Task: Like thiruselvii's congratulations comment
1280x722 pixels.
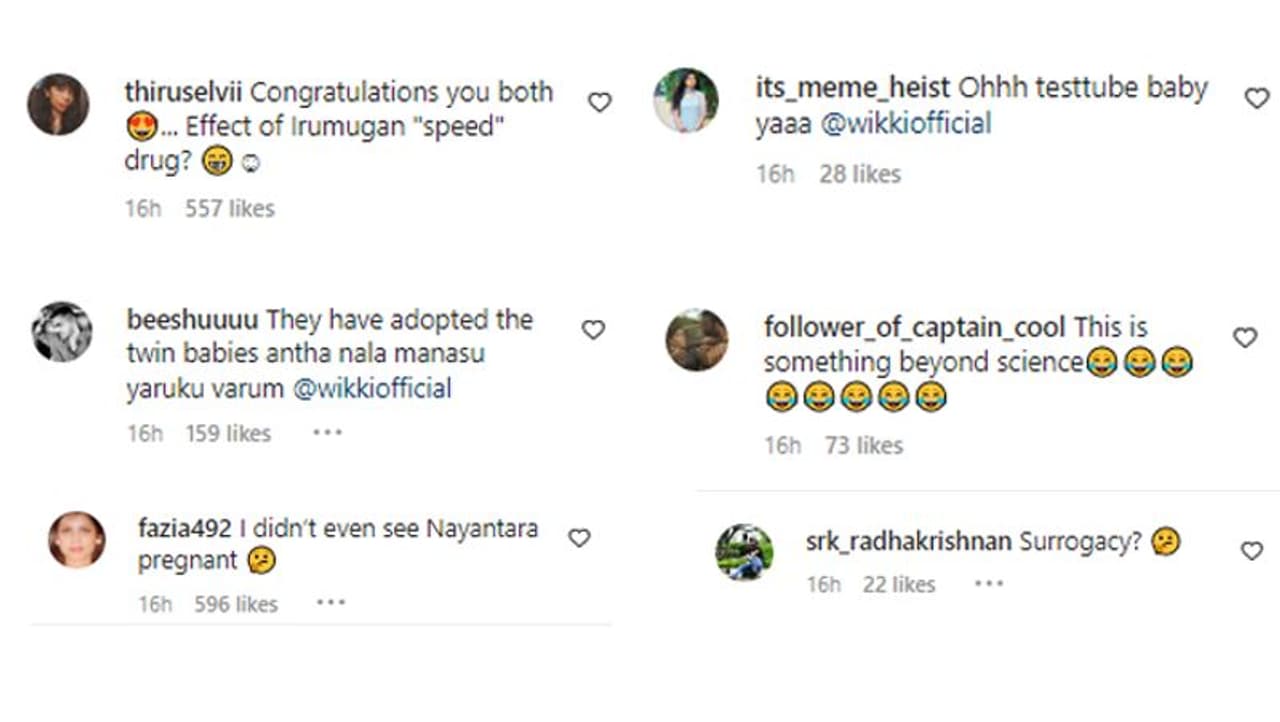Action: (x=599, y=102)
